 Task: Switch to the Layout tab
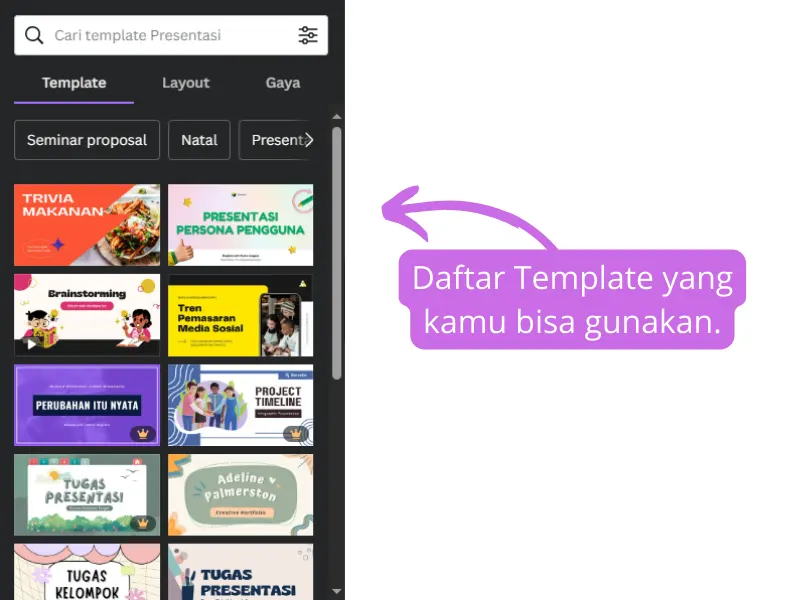(x=186, y=83)
